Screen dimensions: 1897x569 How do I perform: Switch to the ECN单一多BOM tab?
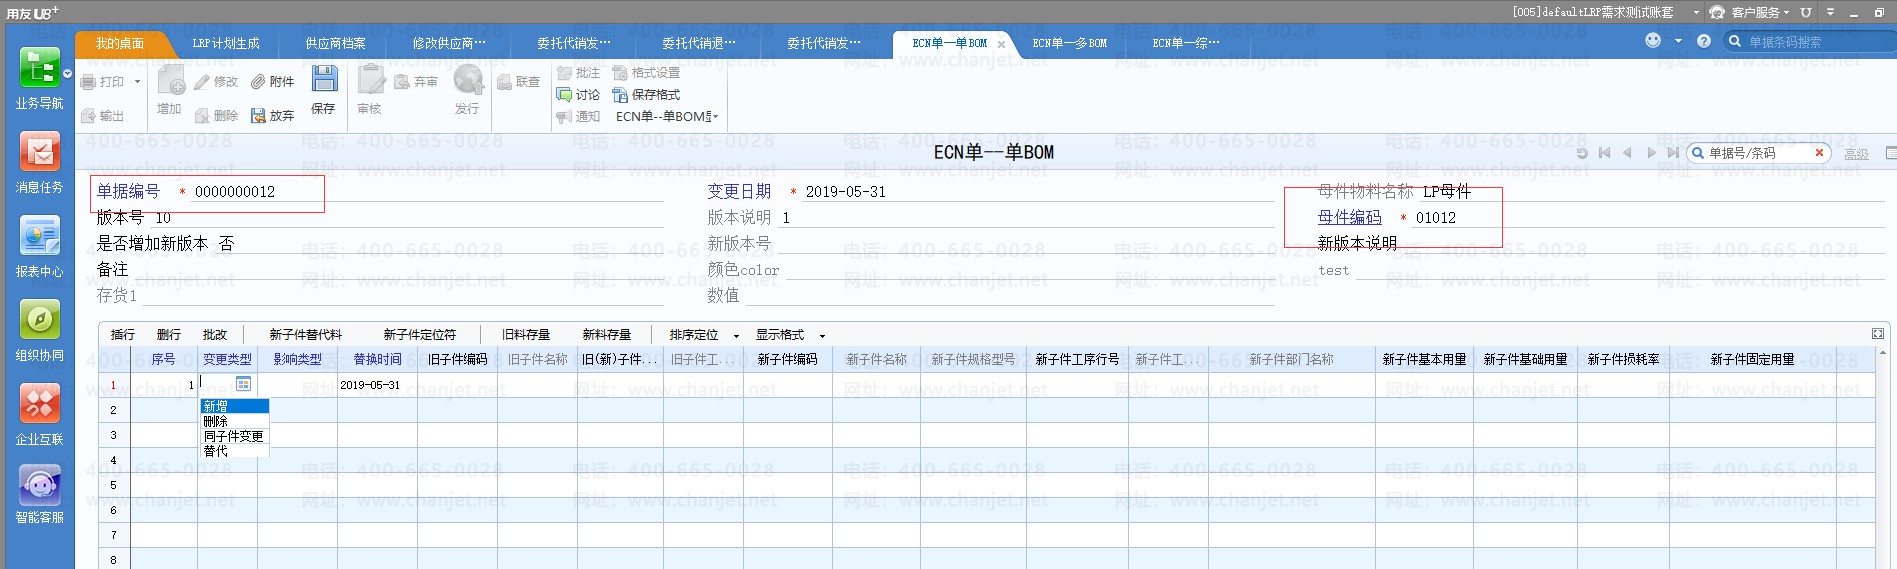(x=1069, y=43)
